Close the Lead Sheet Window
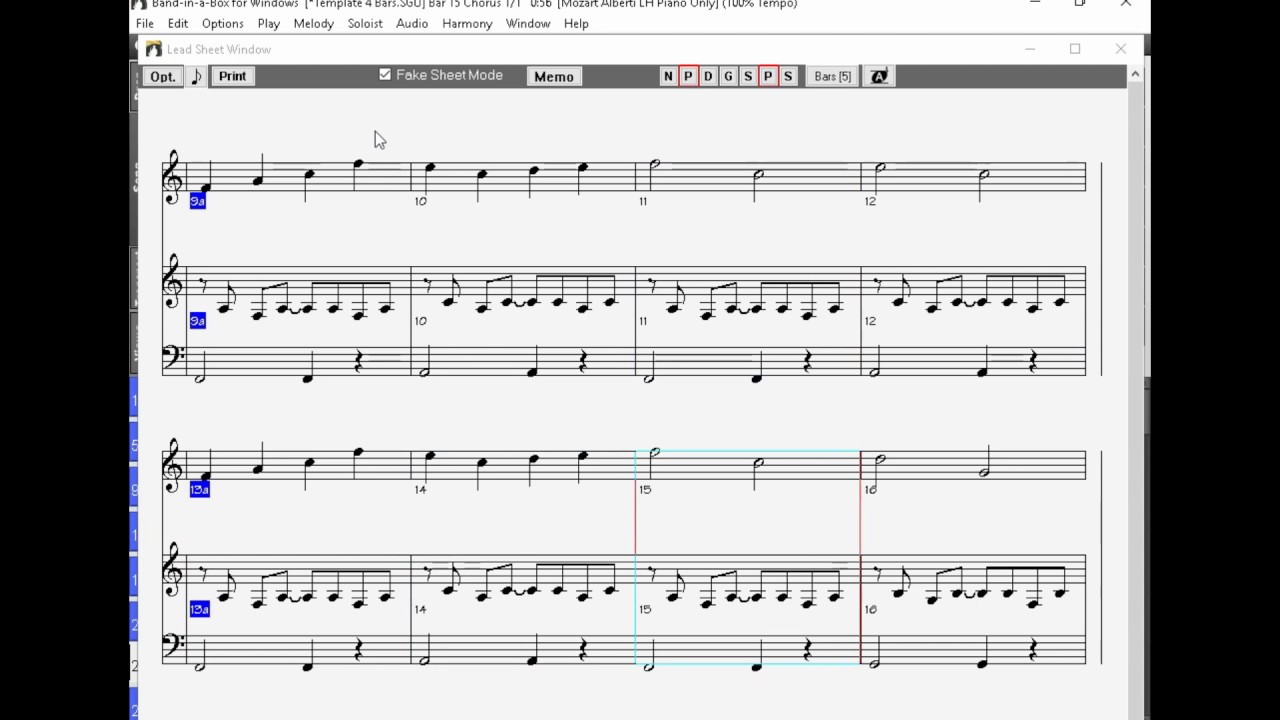The width and height of the screenshot is (1280, 720). (x=1120, y=49)
